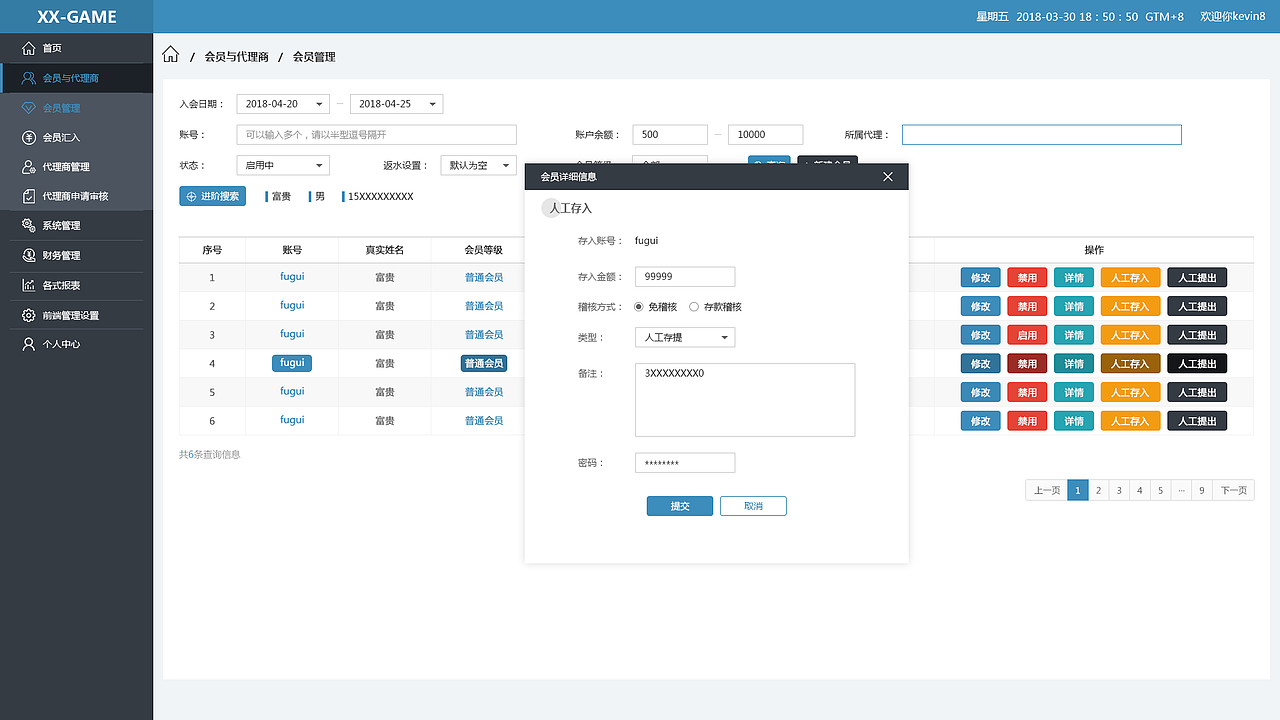The height and width of the screenshot is (720, 1280).
Task: Click the 存入金额 field showing 99999
Action: [685, 277]
